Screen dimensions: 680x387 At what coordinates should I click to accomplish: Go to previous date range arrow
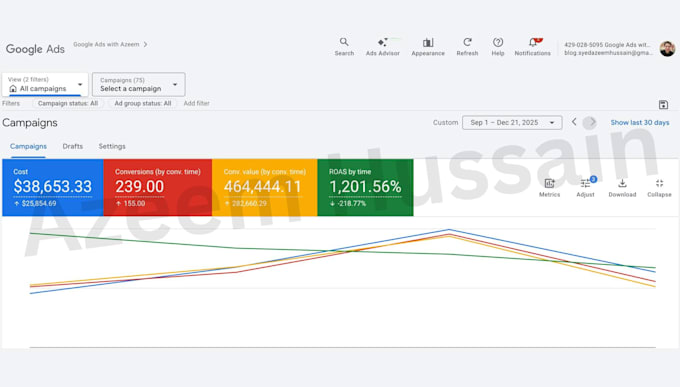[x=574, y=122]
